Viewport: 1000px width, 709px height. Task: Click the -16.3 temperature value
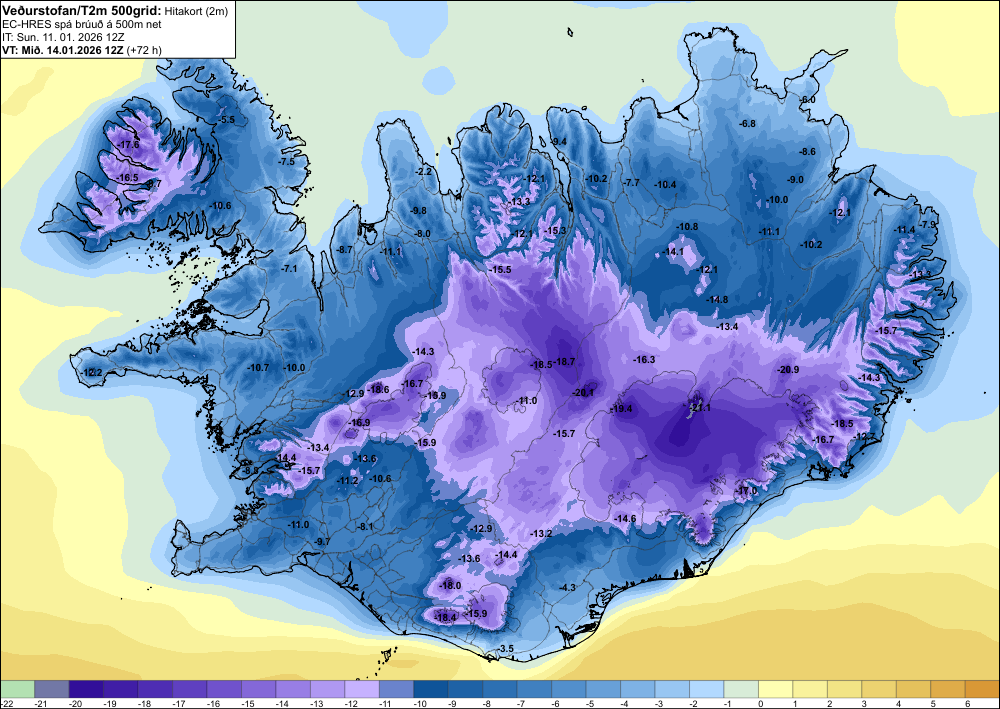tap(644, 360)
